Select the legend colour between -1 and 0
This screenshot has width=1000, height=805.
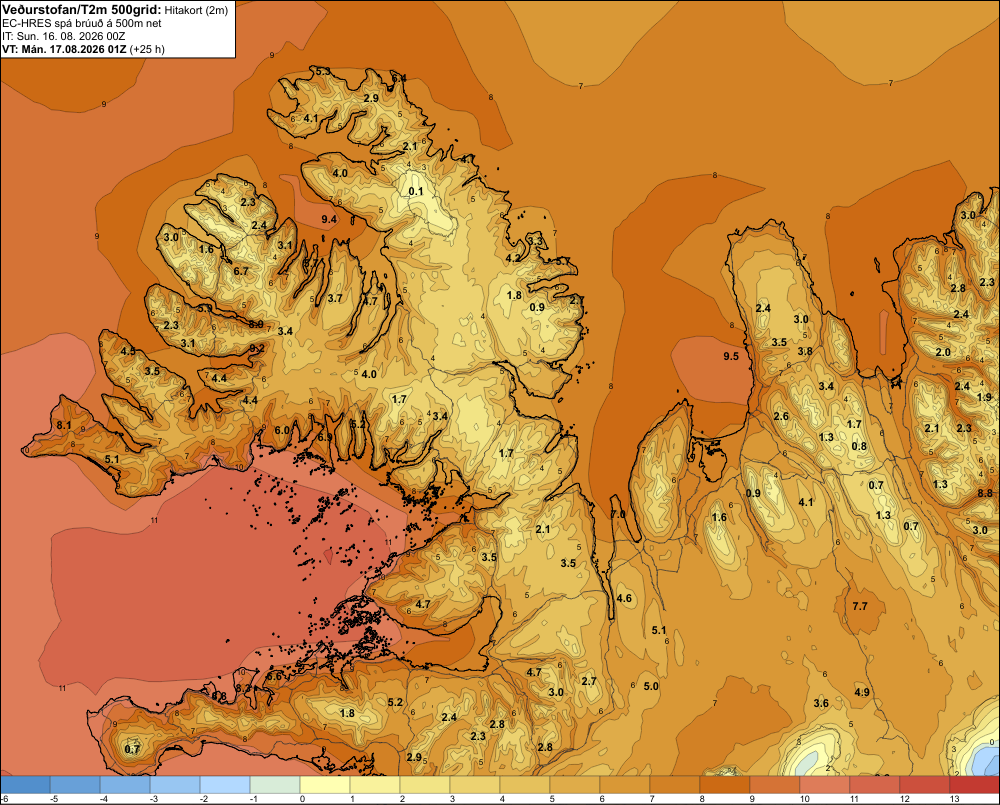click(x=275, y=784)
